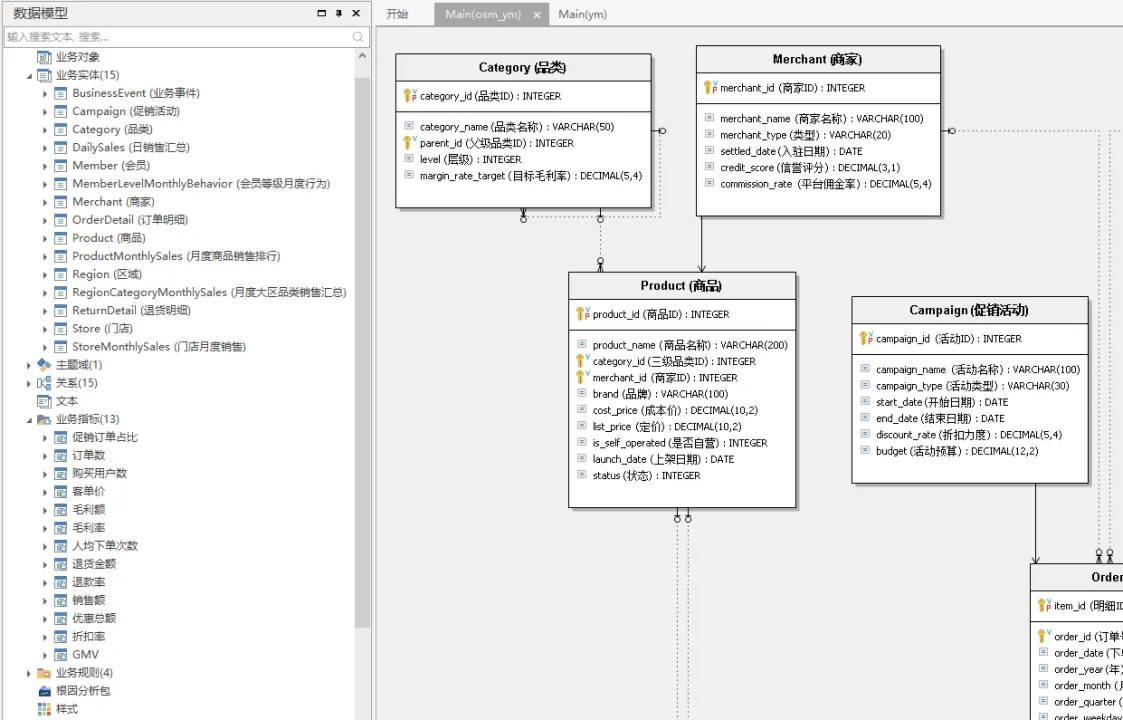Viewport: 1123px width, 720px height.
Task: Select the 购买用户数 metric item
Action: click(100, 474)
